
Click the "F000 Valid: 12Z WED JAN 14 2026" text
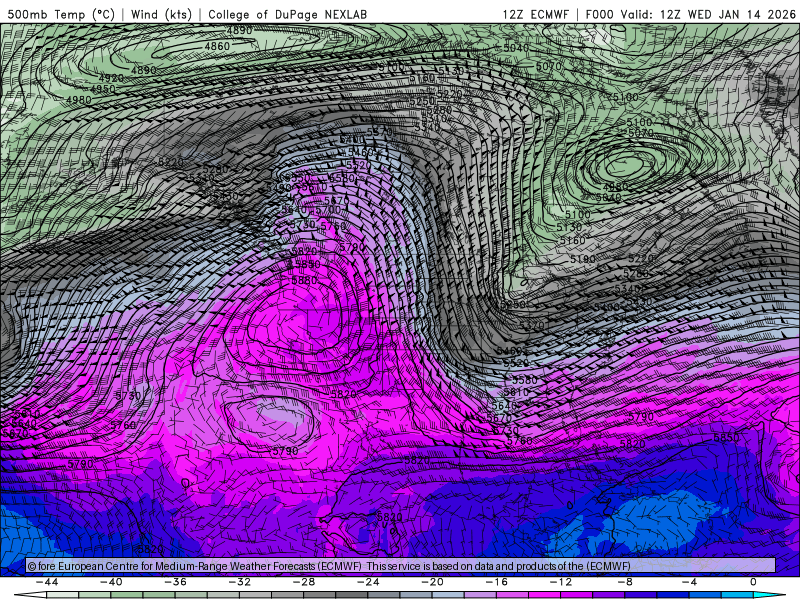(690, 14)
